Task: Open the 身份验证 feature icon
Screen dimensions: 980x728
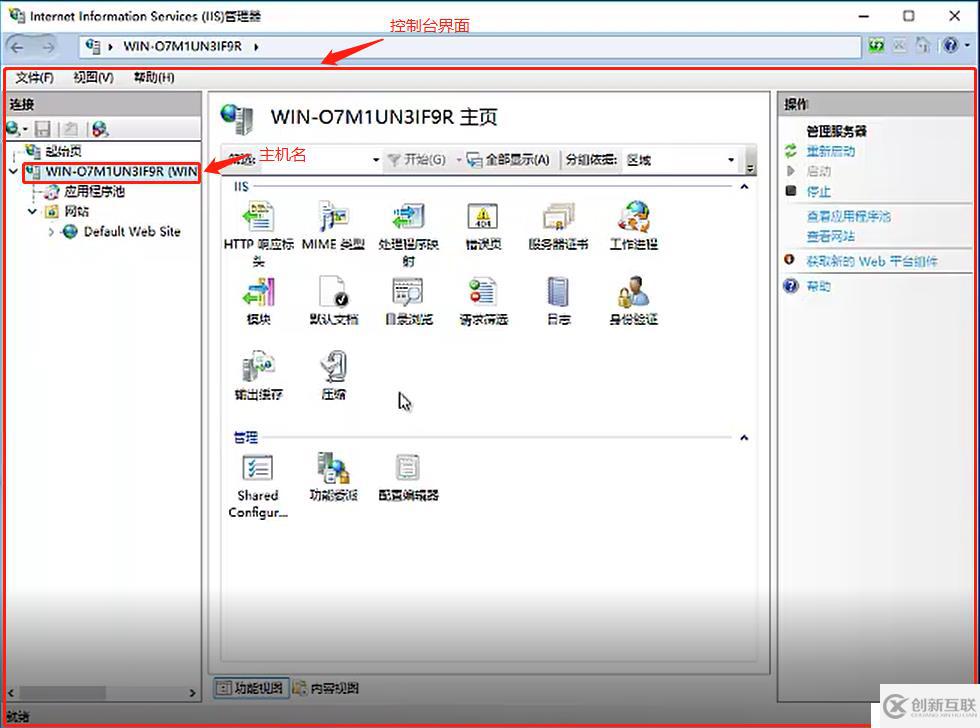Action: [633, 291]
